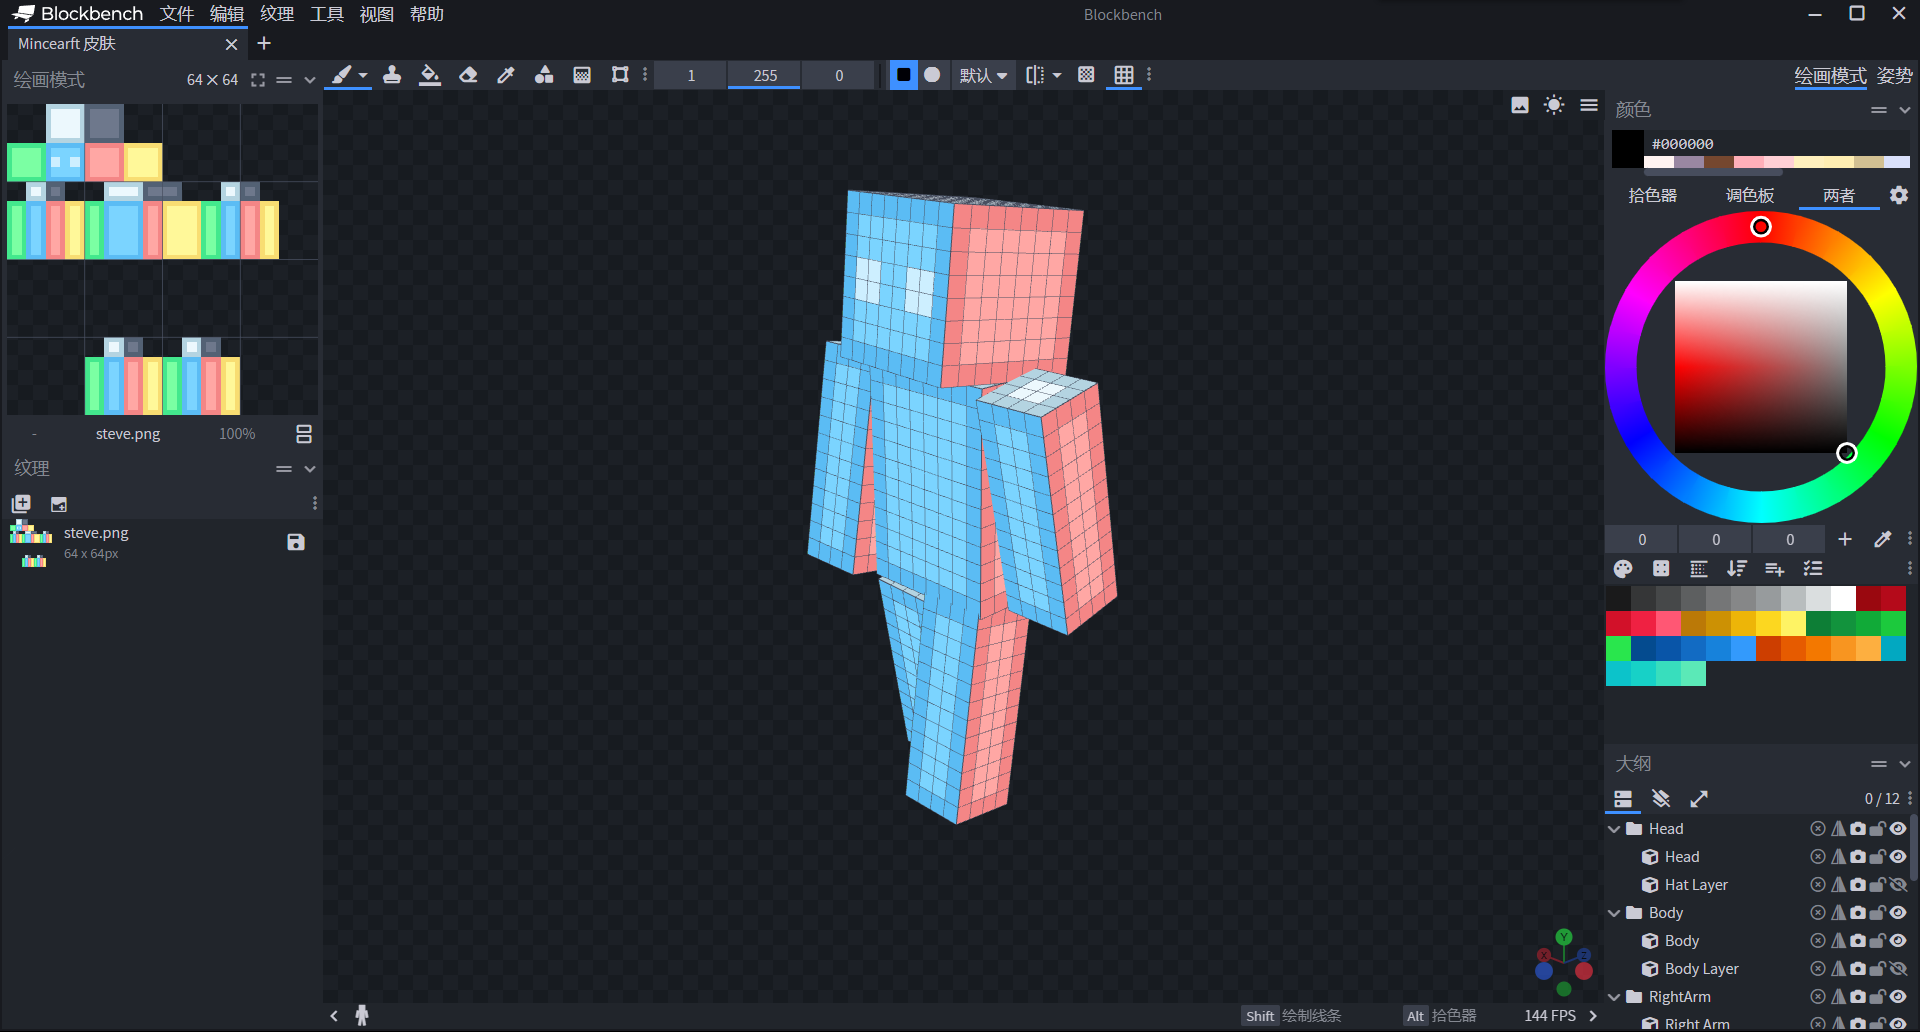Open mirror painting options dropdown
Viewport: 1920px width, 1032px height.
[x=1057, y=75]
